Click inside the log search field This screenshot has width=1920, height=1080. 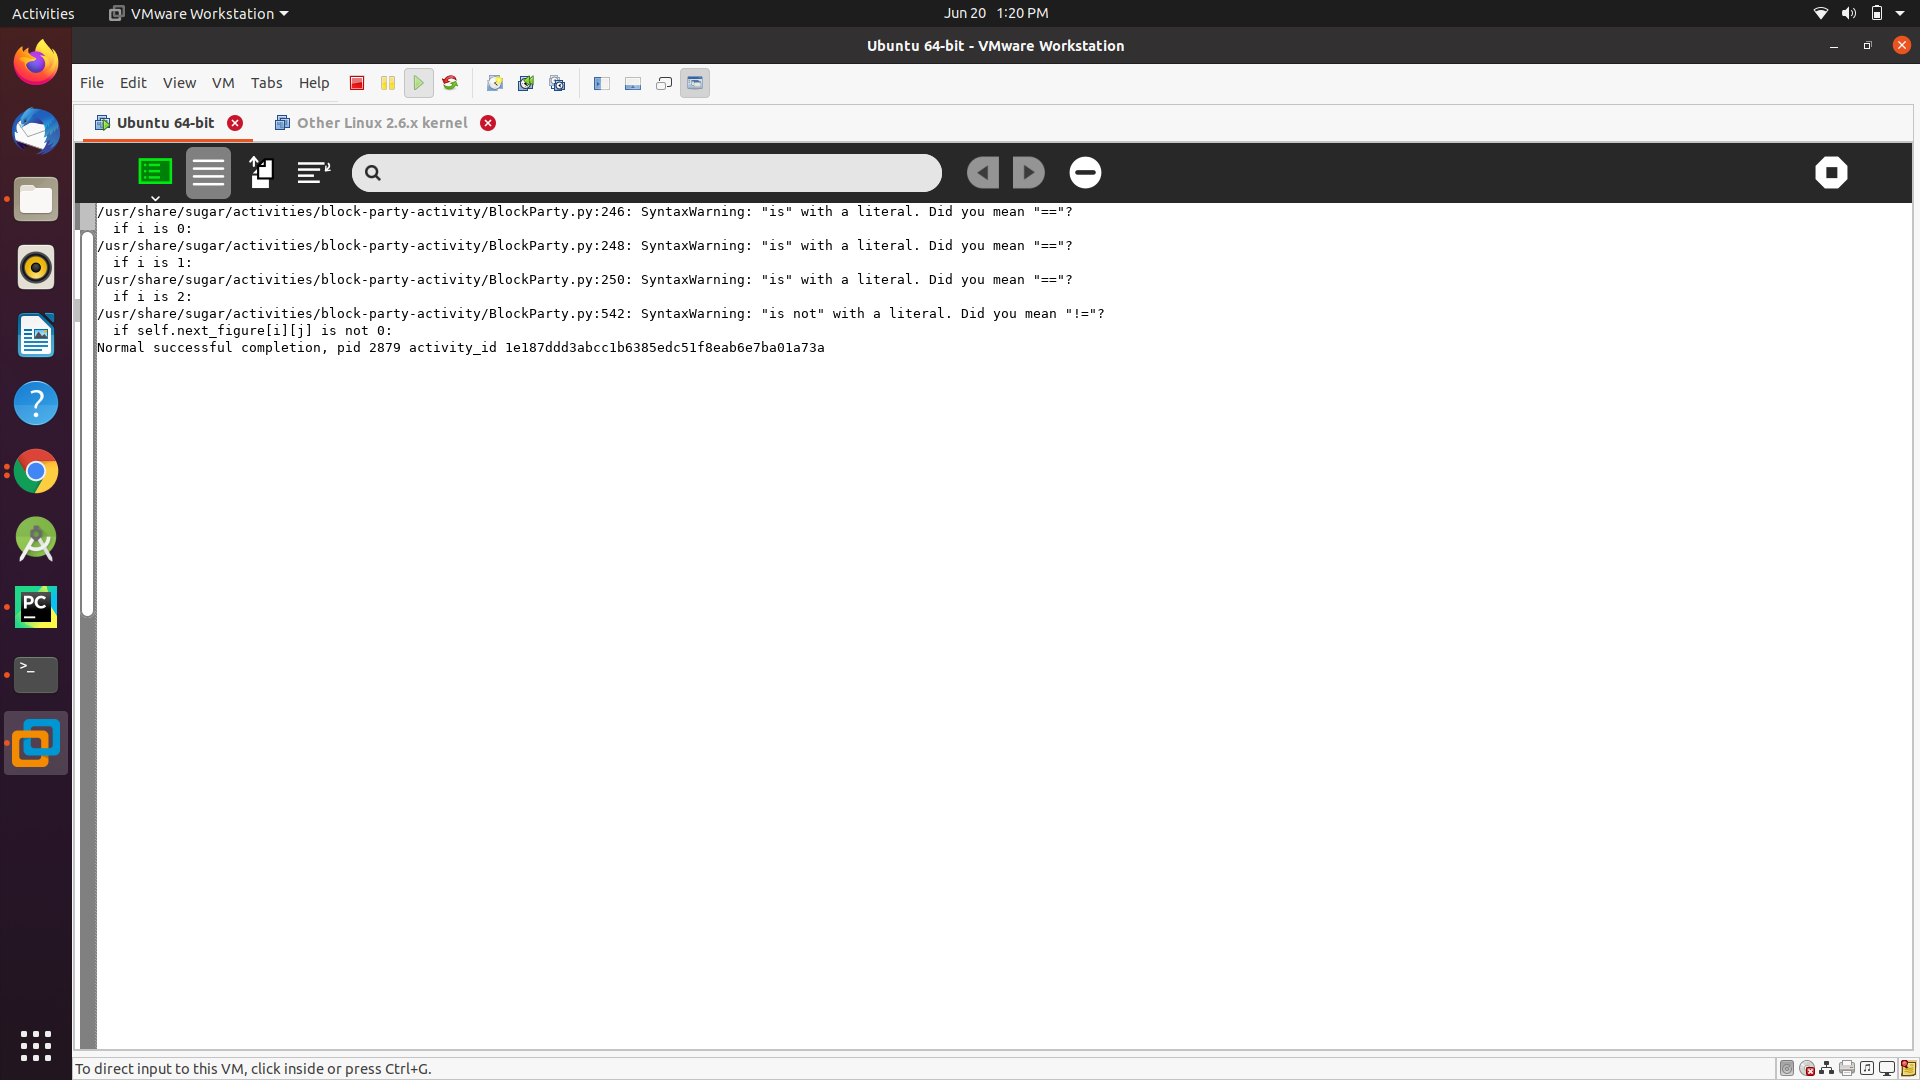pyautogui.click(x=646, y=172)
